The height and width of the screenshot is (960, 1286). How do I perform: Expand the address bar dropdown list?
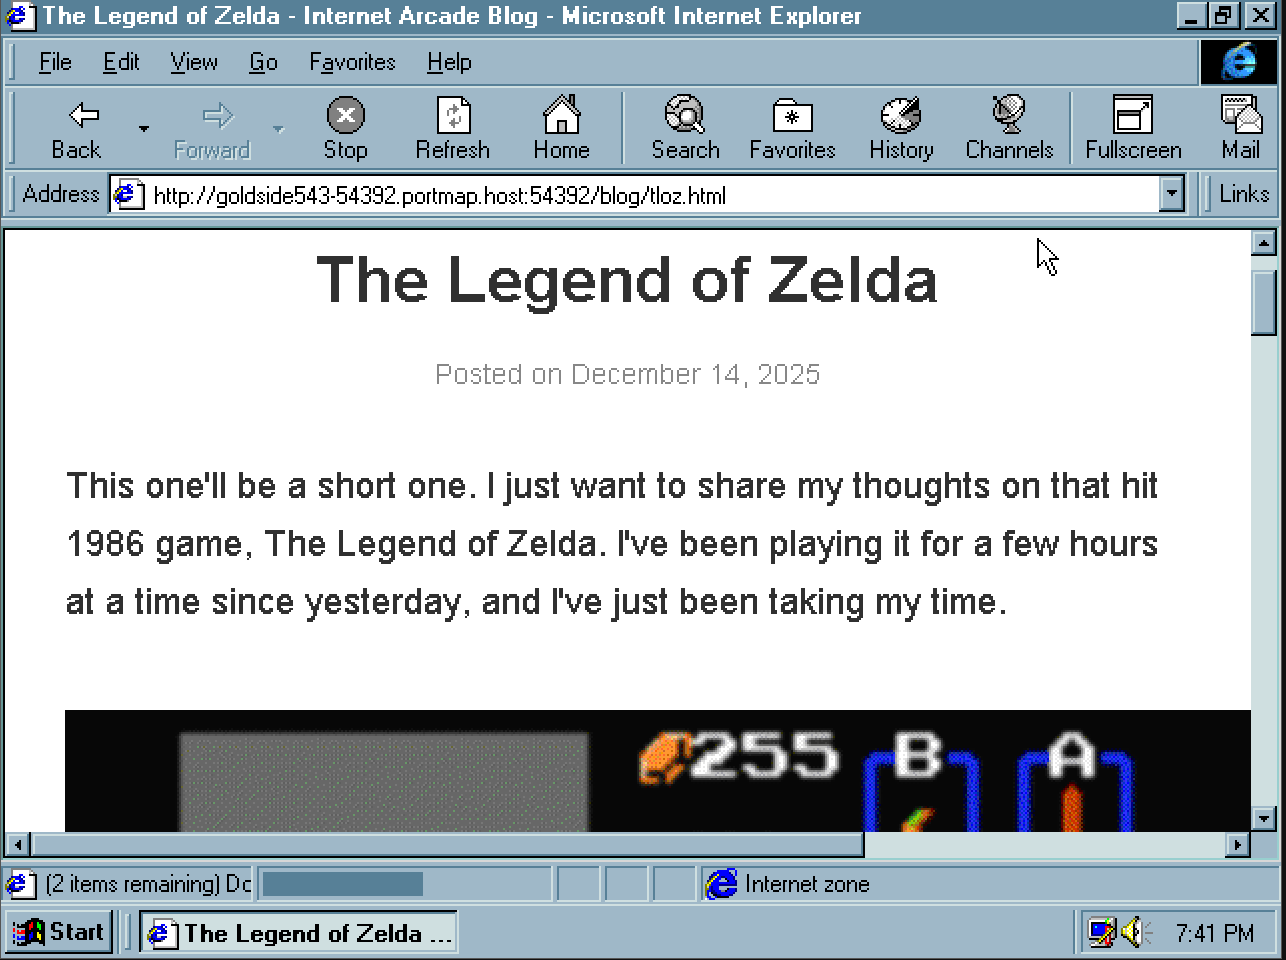pos(1172,194)
